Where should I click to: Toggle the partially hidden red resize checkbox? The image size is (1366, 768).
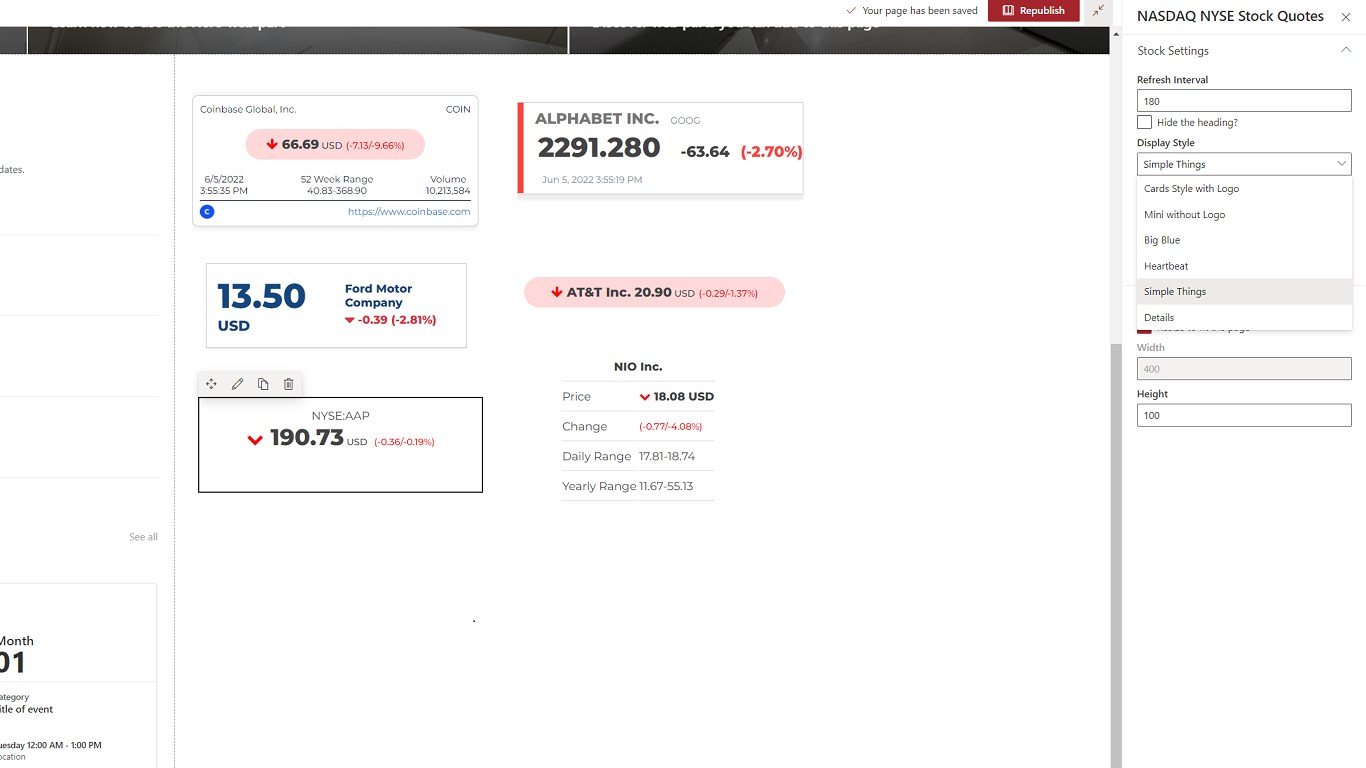[x=1144, y=329]
